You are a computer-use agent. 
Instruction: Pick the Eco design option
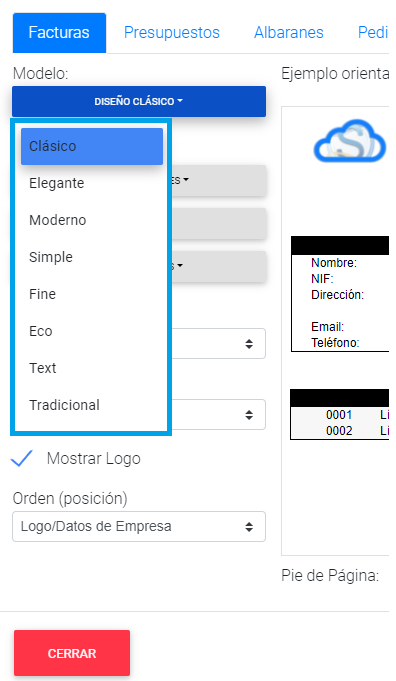tap(92, 331)
